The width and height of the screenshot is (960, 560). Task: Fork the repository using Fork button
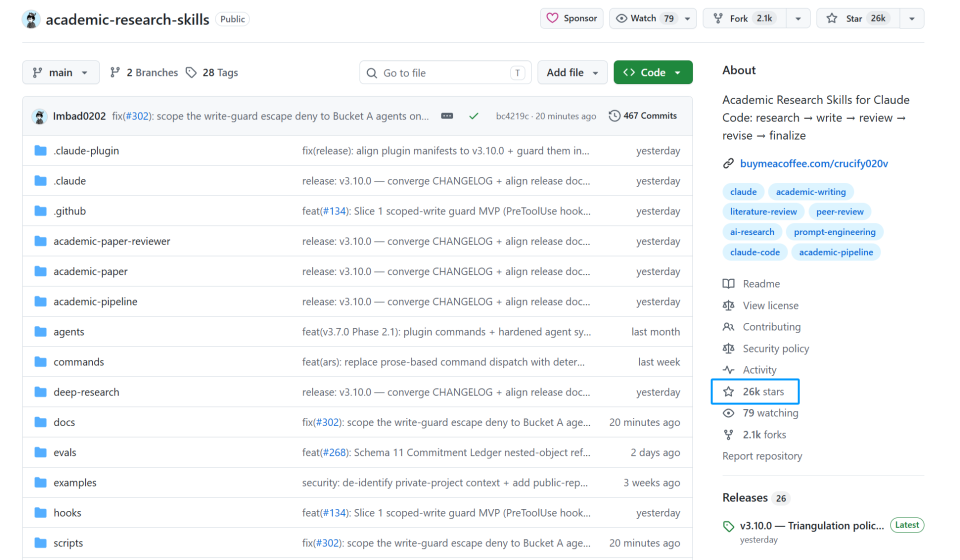(x=743, y=18)
